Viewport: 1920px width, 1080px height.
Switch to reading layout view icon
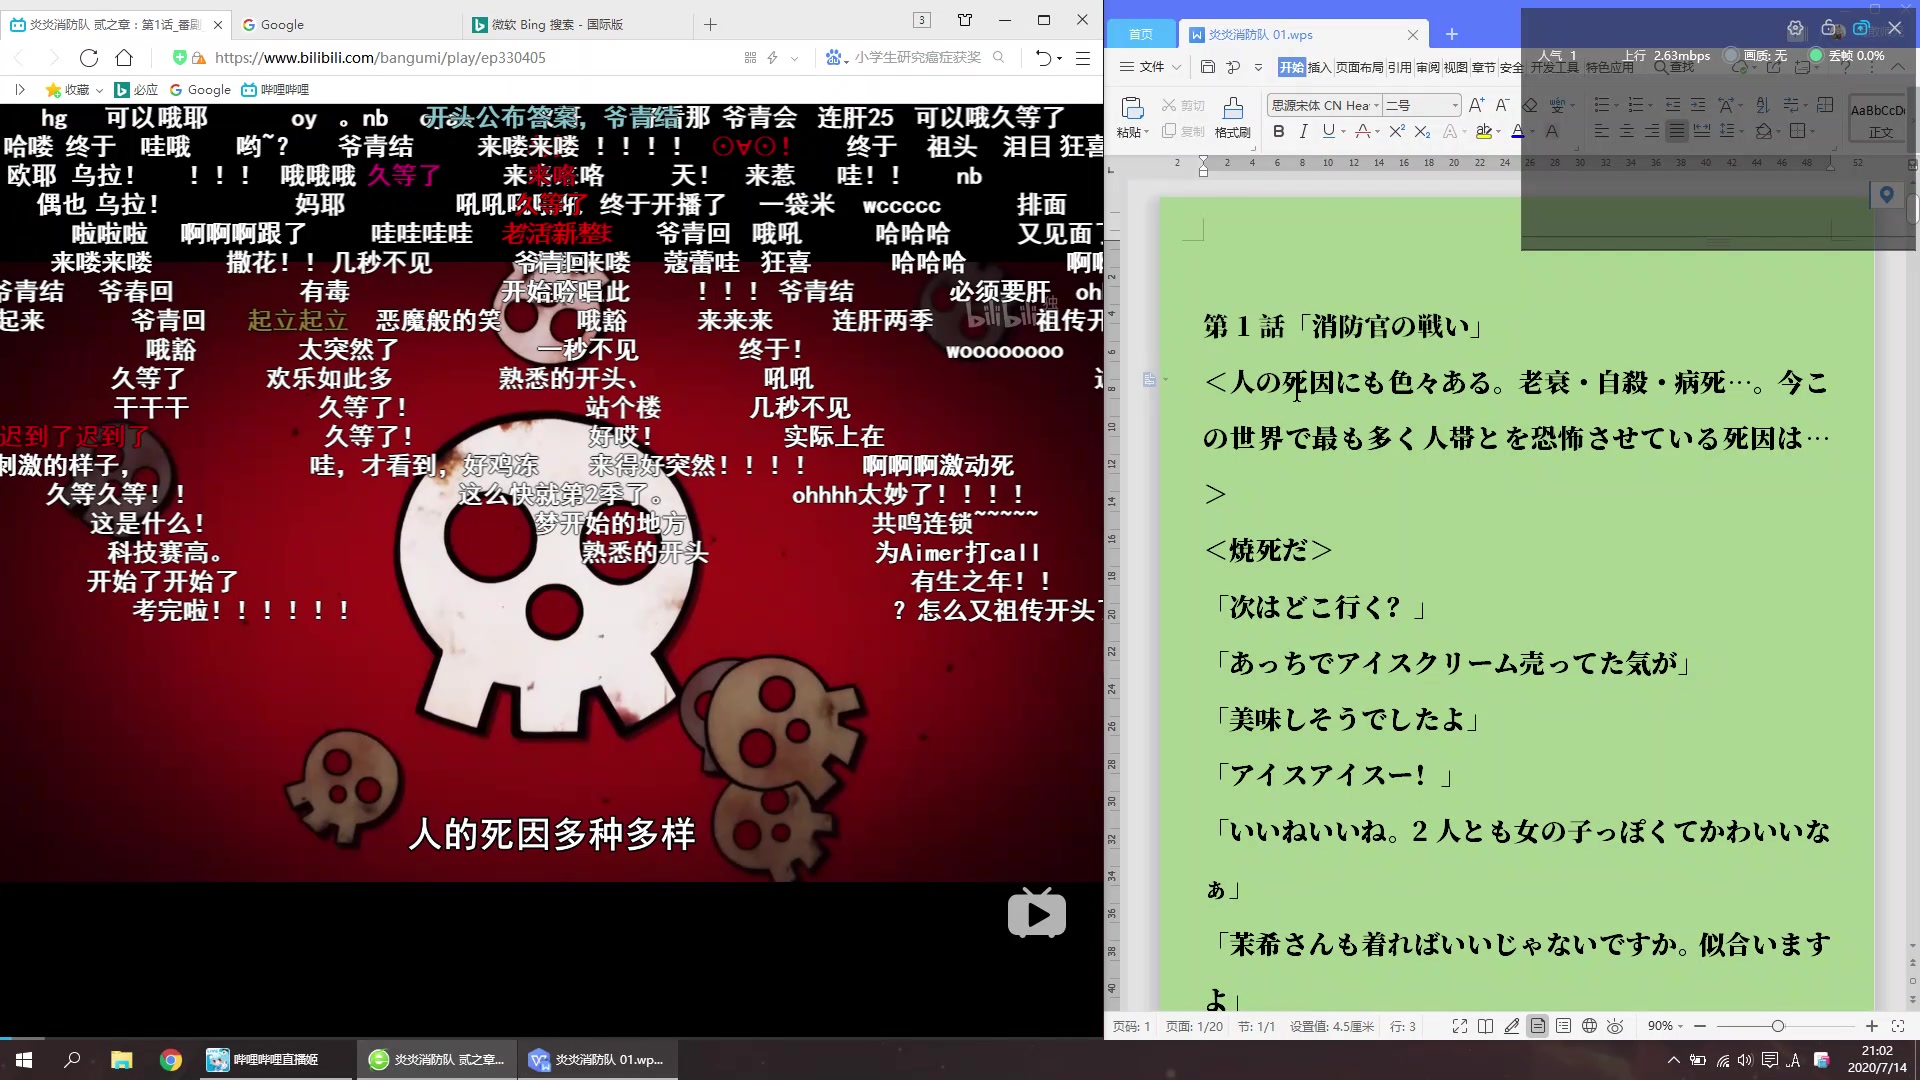point(1485,1026)
